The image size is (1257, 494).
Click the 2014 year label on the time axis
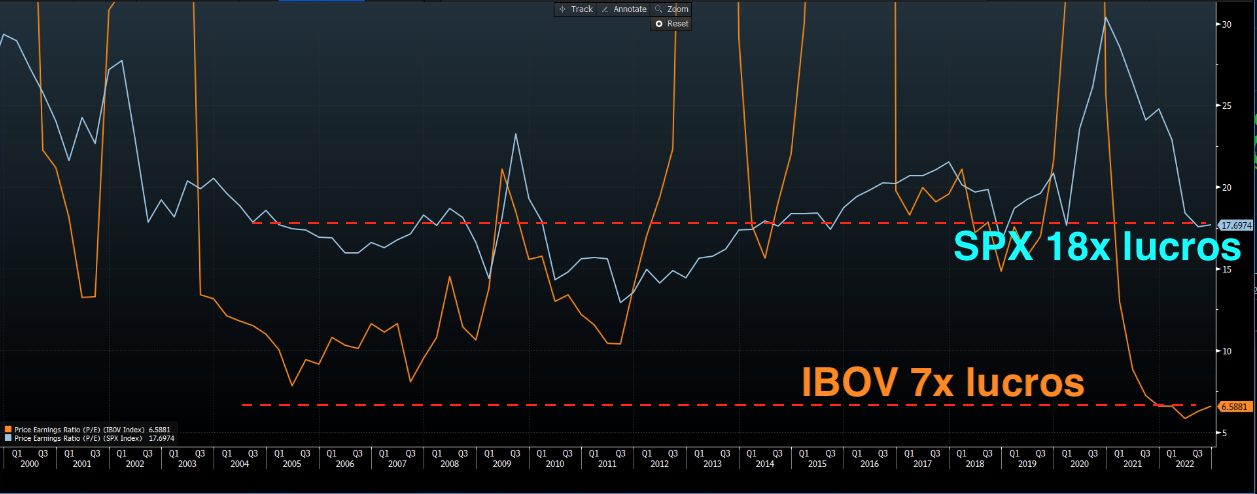tap(765, 464)
